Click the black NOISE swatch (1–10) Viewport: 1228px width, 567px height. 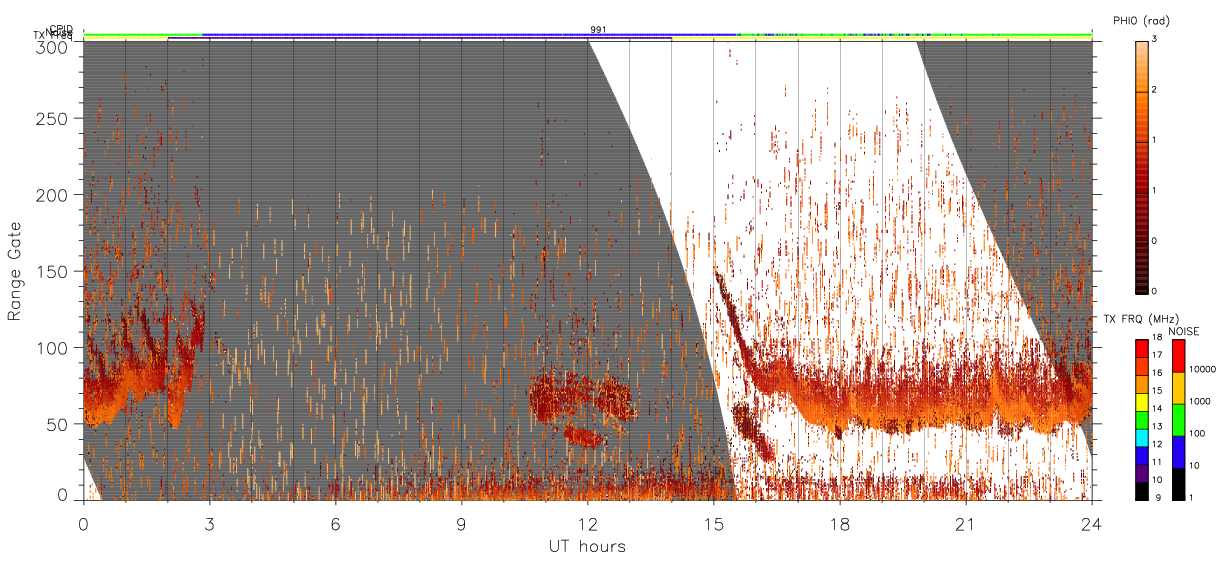coord(1179,484)
